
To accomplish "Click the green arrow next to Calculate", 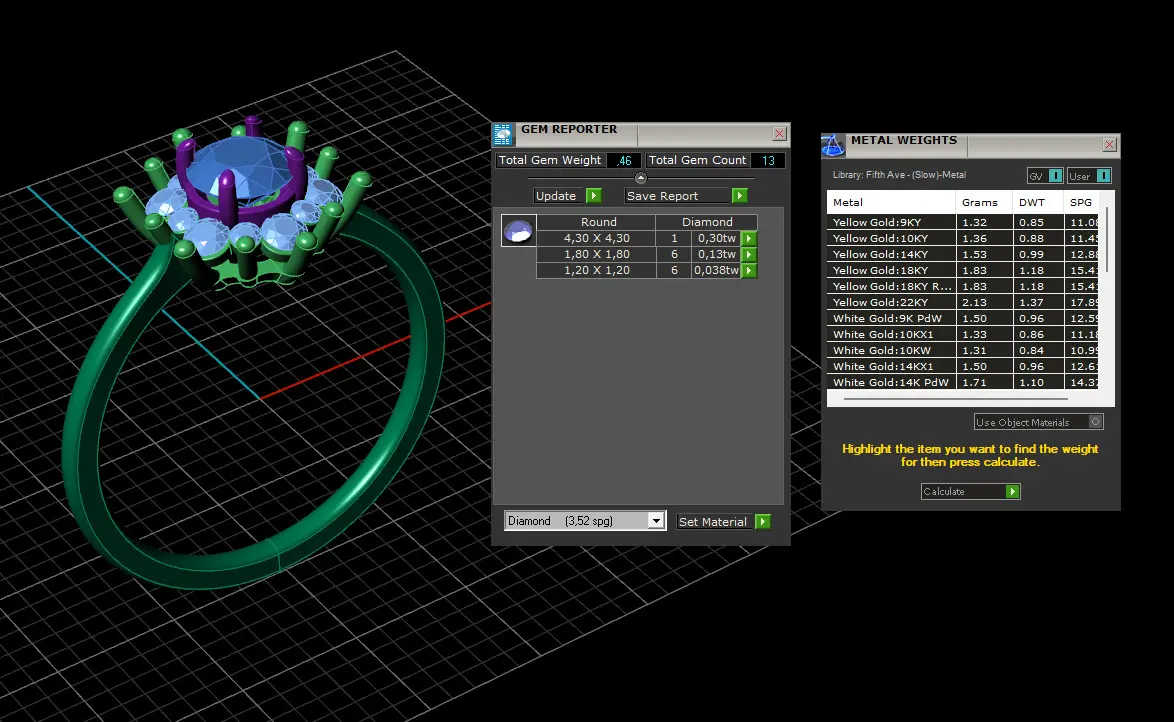I will [x=1012, y=491].
